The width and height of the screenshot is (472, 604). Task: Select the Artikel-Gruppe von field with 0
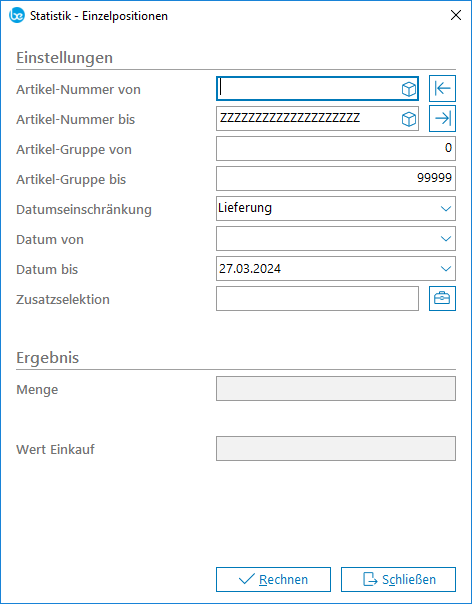pyautogui.click(x=336, y=149)
